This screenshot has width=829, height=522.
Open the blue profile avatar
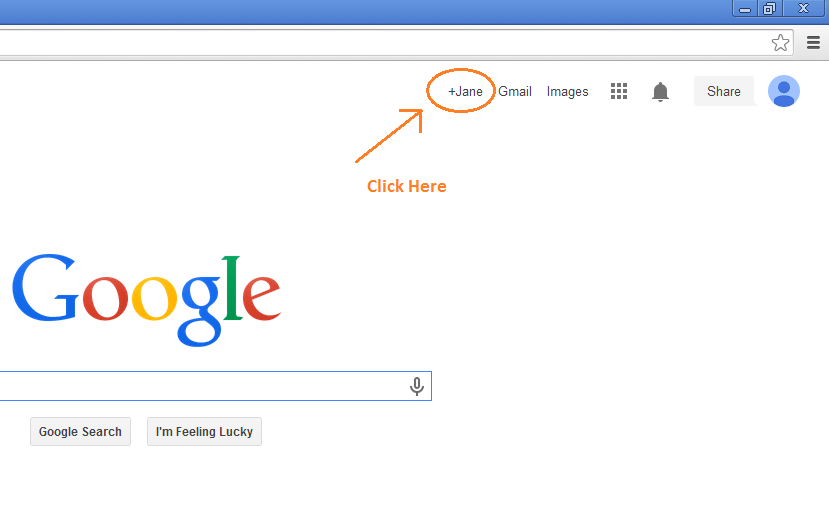click(784, 91)
